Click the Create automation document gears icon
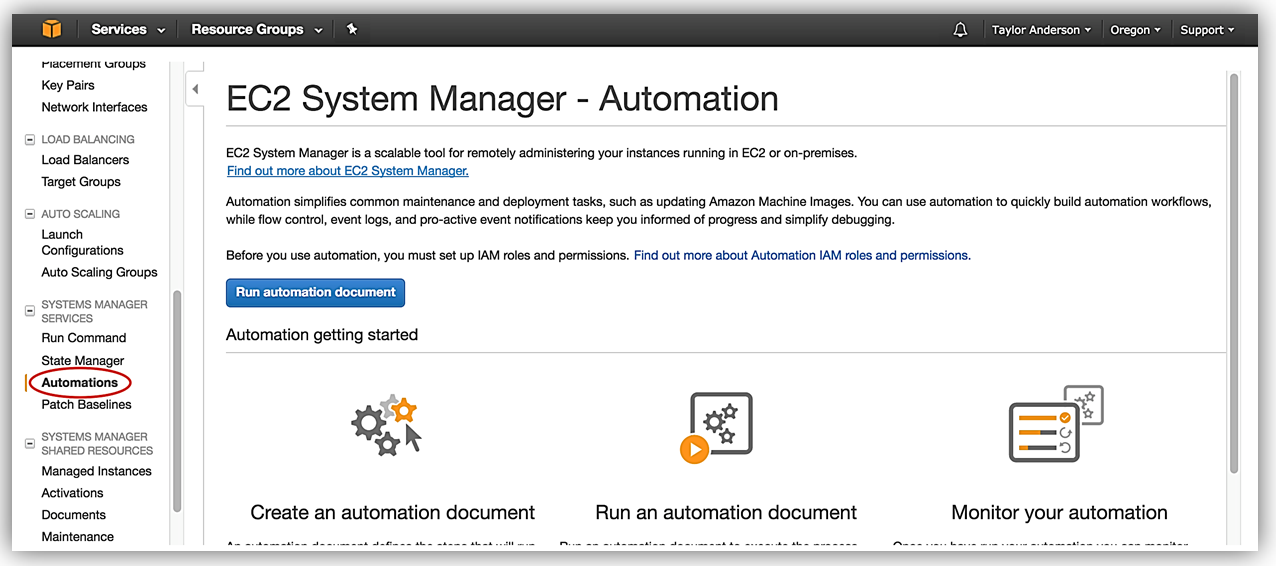Viewport: 1276px width, 566px height. tap(387, 425)
